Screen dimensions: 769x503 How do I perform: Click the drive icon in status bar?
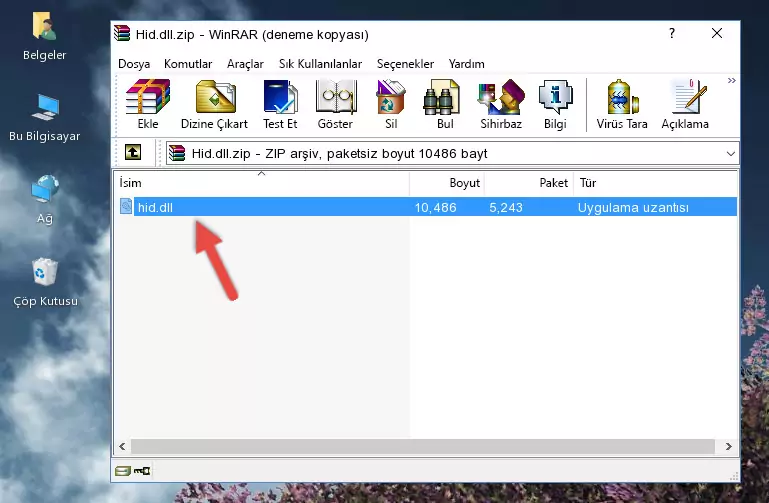(x=122, y=471)
